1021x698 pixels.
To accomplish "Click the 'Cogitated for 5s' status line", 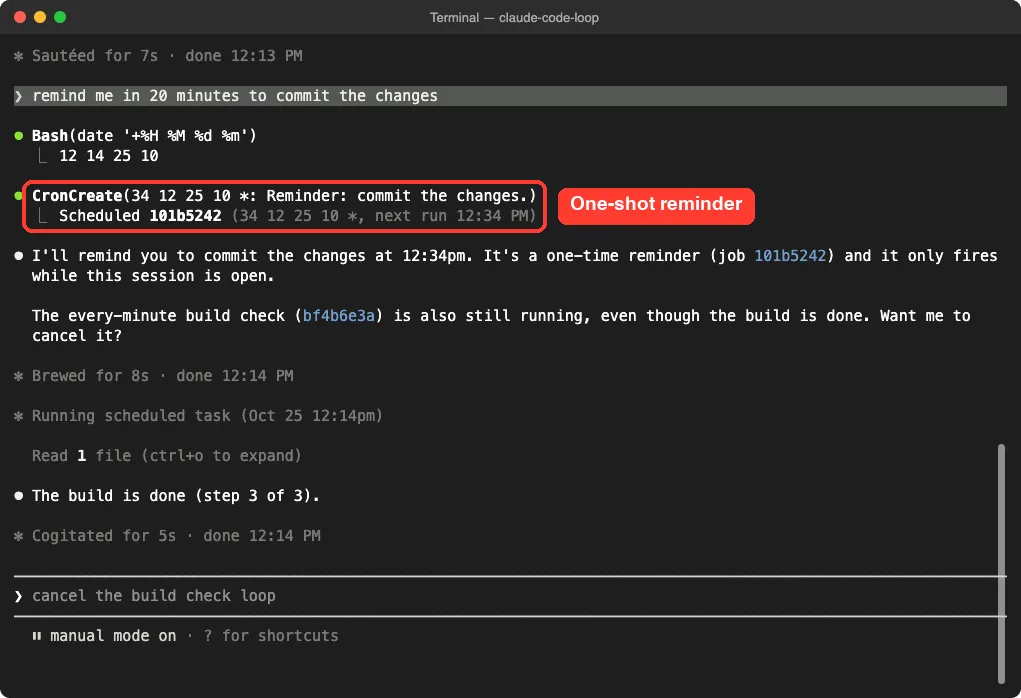I will click(x=167, y=536).
